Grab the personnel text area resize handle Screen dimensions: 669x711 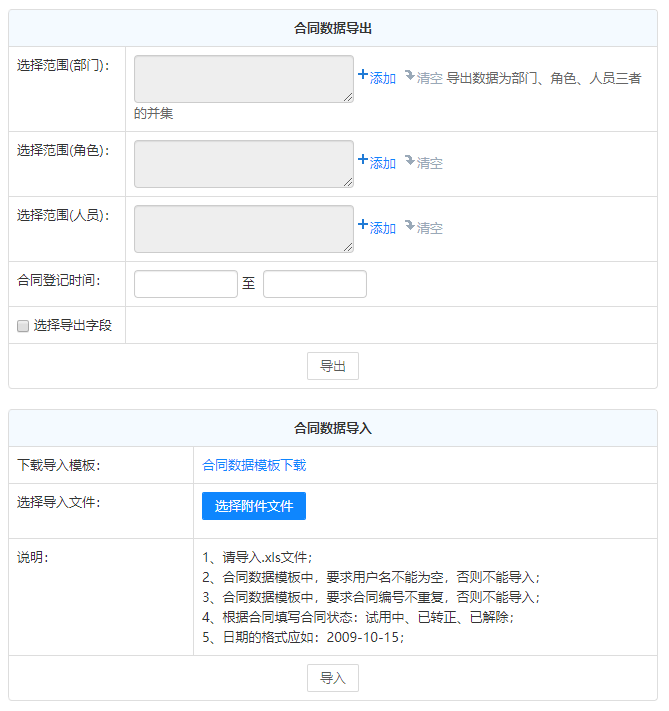(348, 247)
